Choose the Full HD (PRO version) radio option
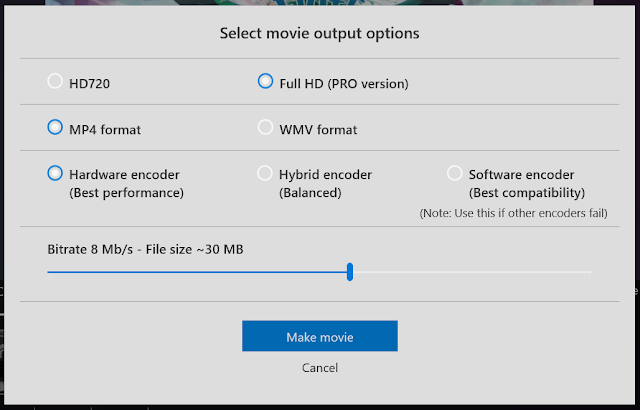This screenshot has height=410, width=640. 265,82
